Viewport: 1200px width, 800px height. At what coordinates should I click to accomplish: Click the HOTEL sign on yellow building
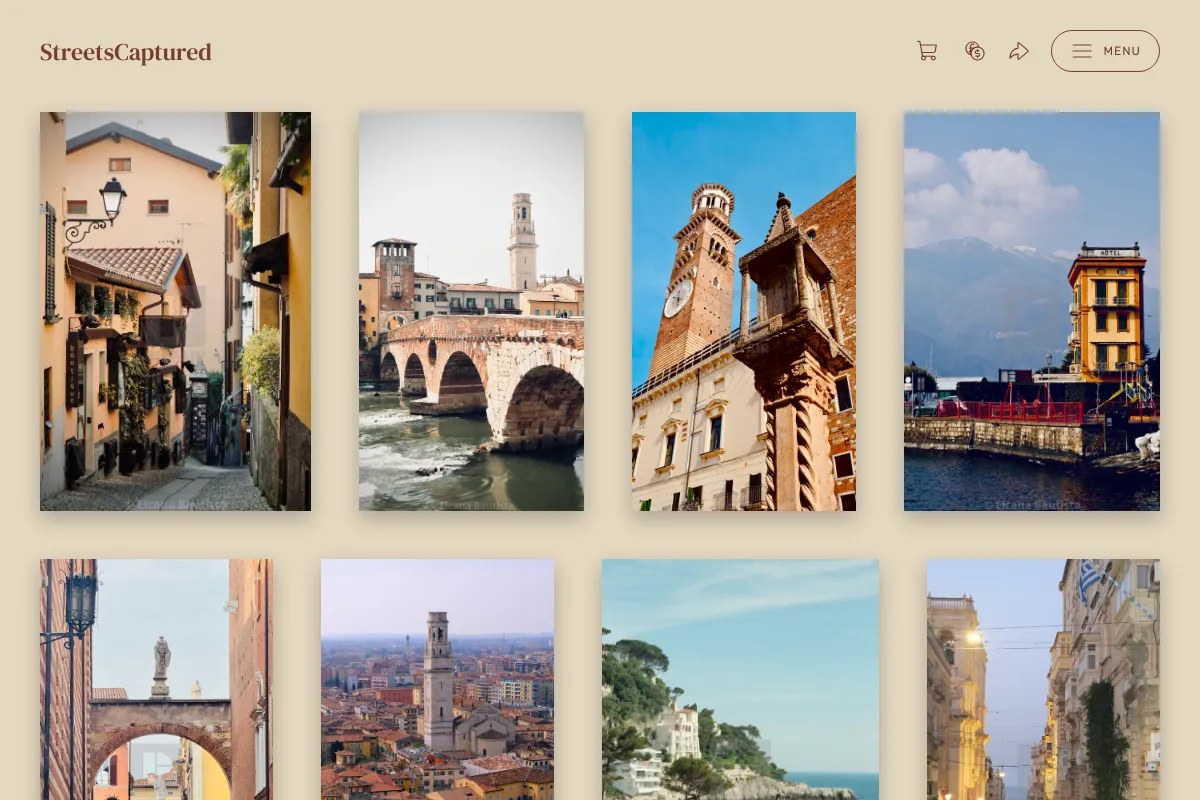point(1109,249)
